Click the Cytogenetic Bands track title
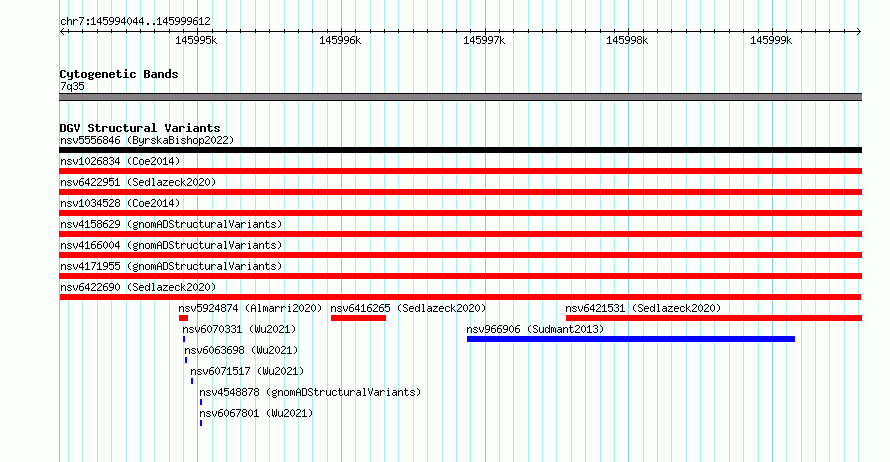 pyautogui.click(x=119, y=74)
